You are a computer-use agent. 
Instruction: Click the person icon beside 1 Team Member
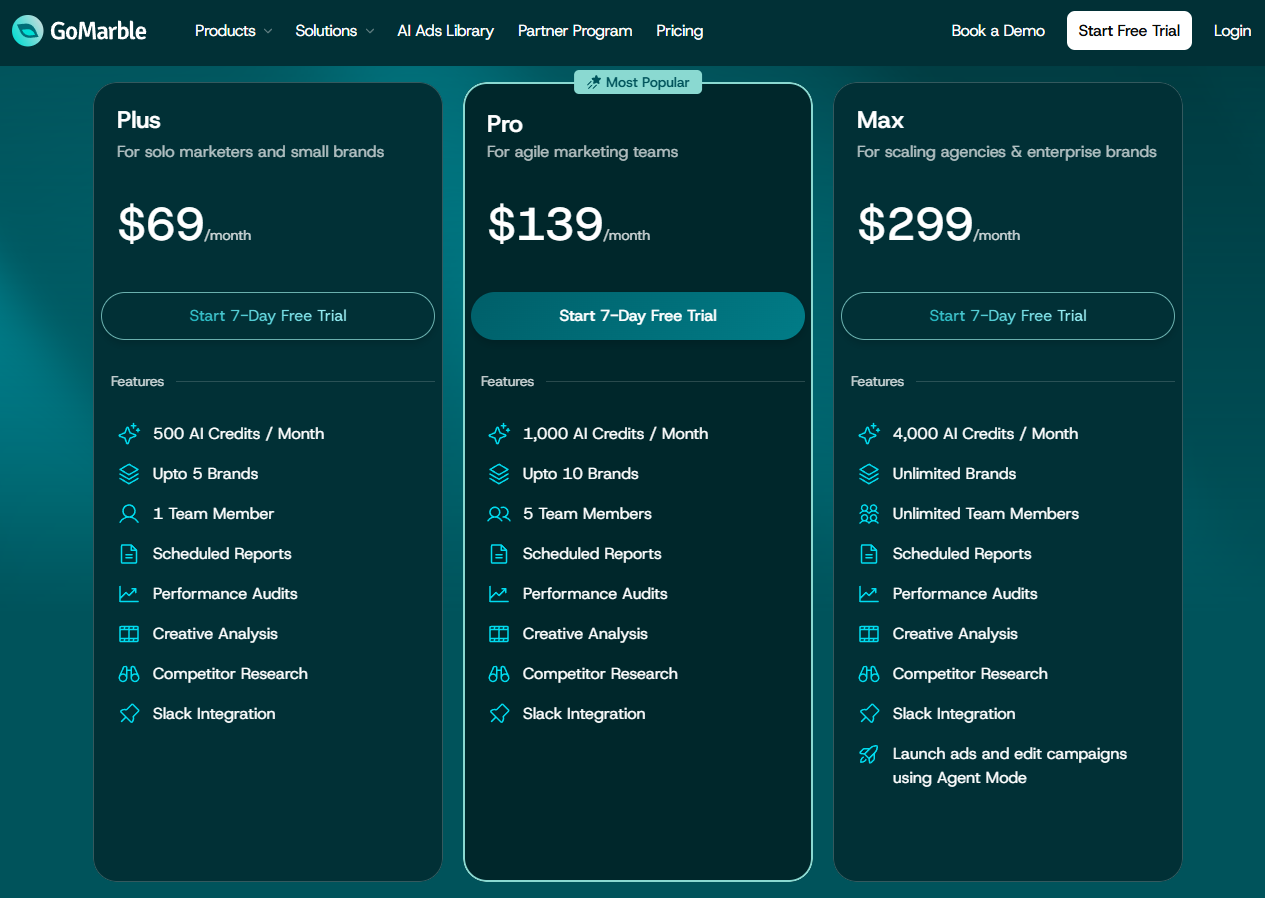click(129, 514)
